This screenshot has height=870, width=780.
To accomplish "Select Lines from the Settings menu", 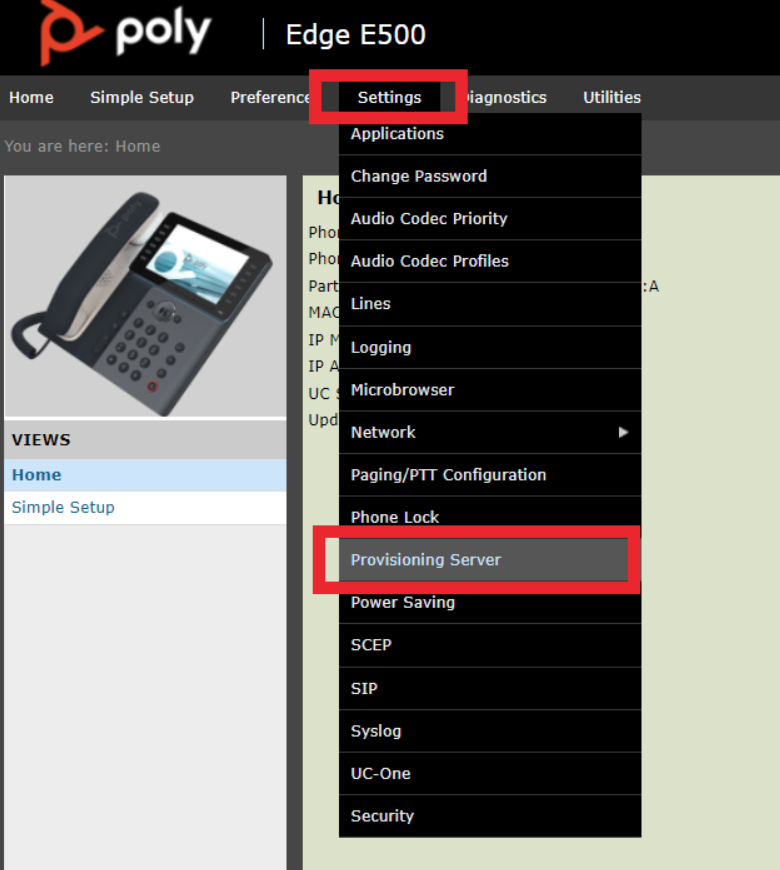I will (490, 304).
